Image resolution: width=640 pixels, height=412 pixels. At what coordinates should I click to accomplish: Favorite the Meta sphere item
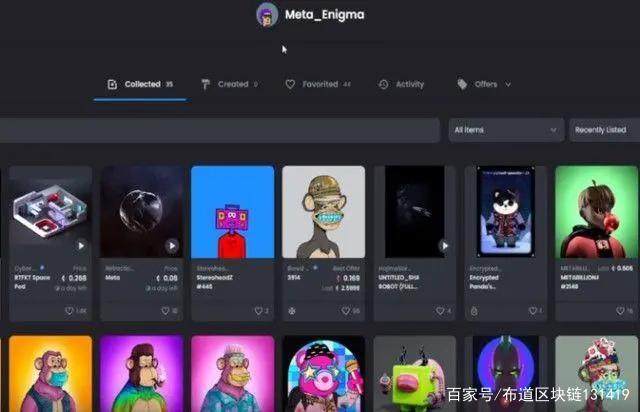tap(165, 311)
